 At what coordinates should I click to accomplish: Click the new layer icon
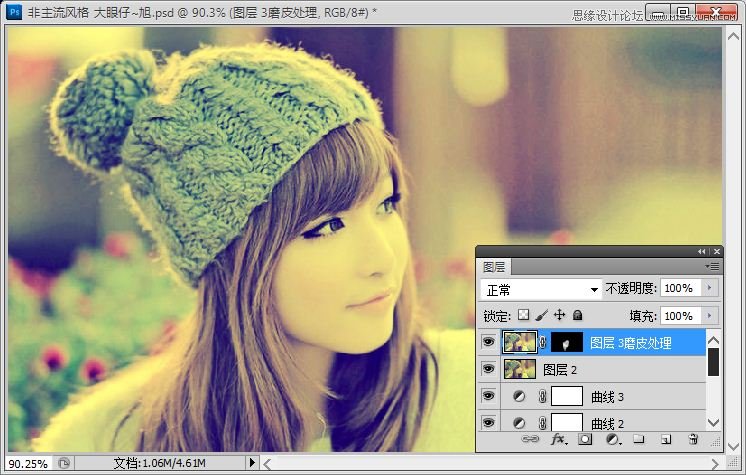[x=665, y=439]
